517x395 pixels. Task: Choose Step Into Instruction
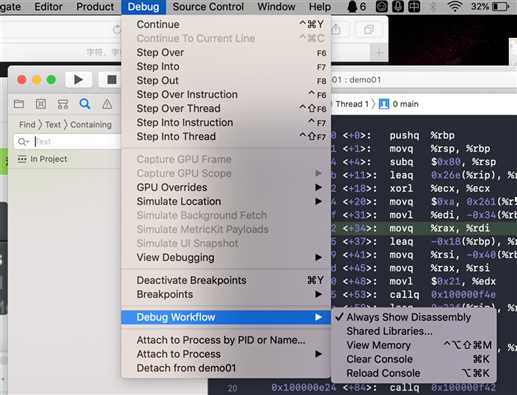(226, 122)
